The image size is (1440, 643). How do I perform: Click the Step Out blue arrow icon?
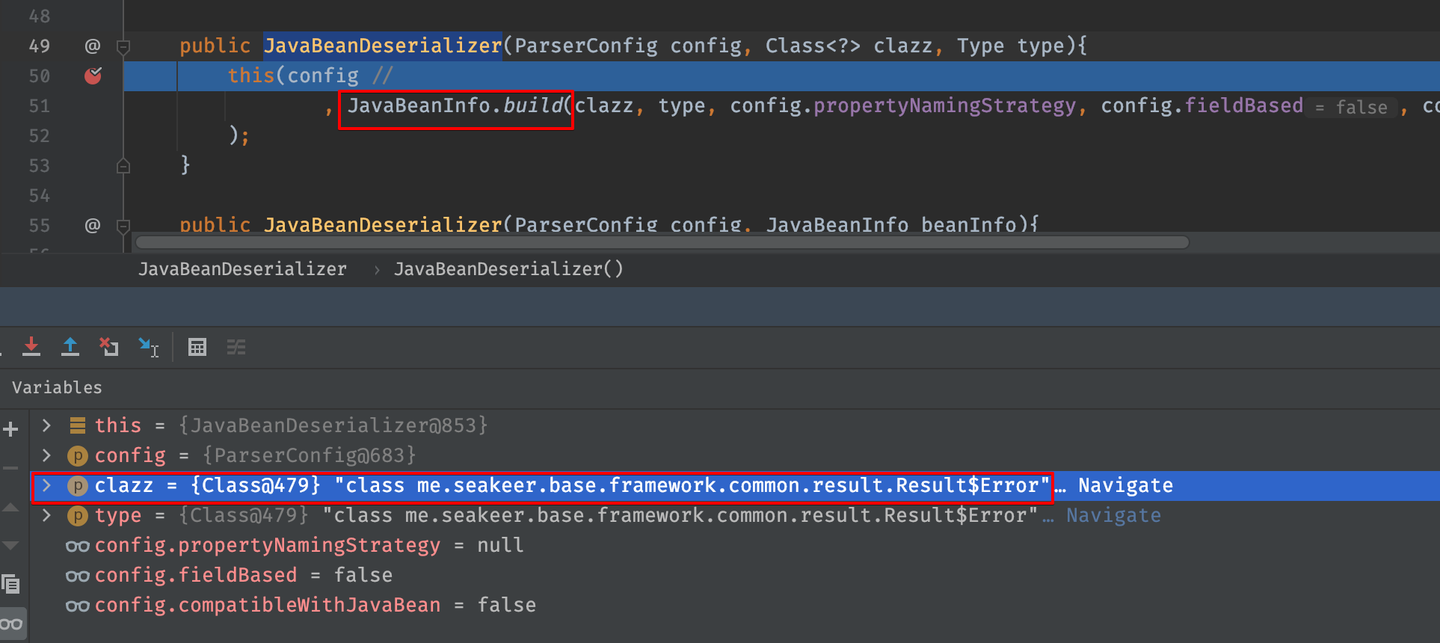tap(70, 347)
